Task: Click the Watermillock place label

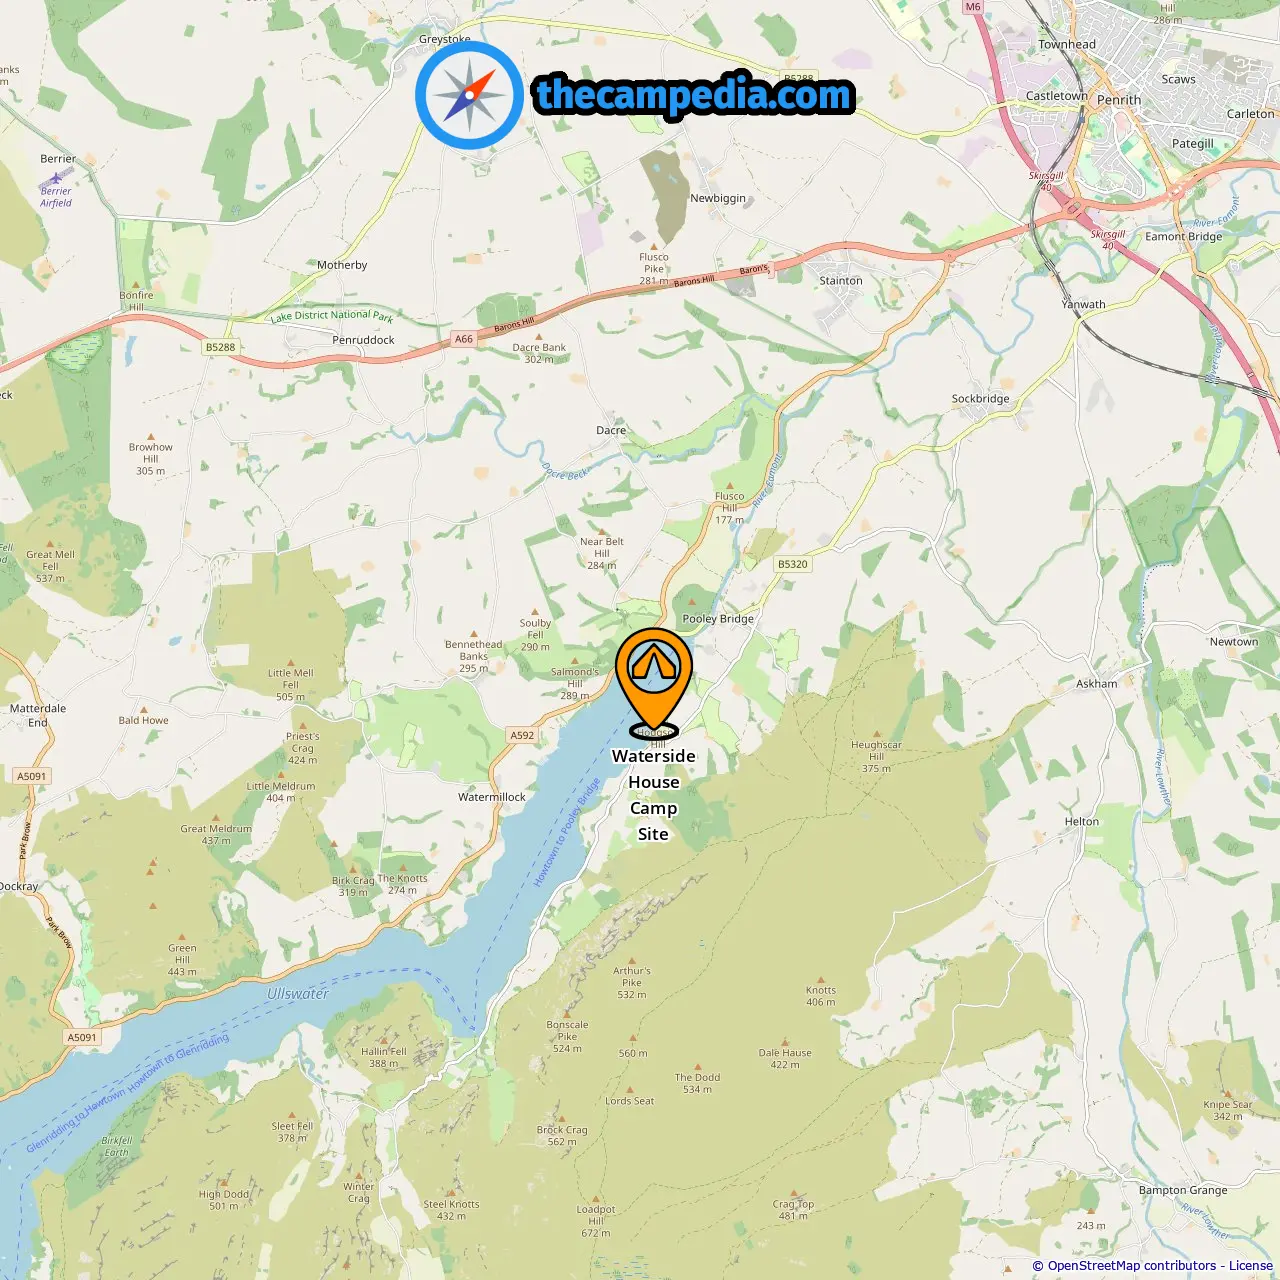Action: pyautogui.click(x=492, y=797)
